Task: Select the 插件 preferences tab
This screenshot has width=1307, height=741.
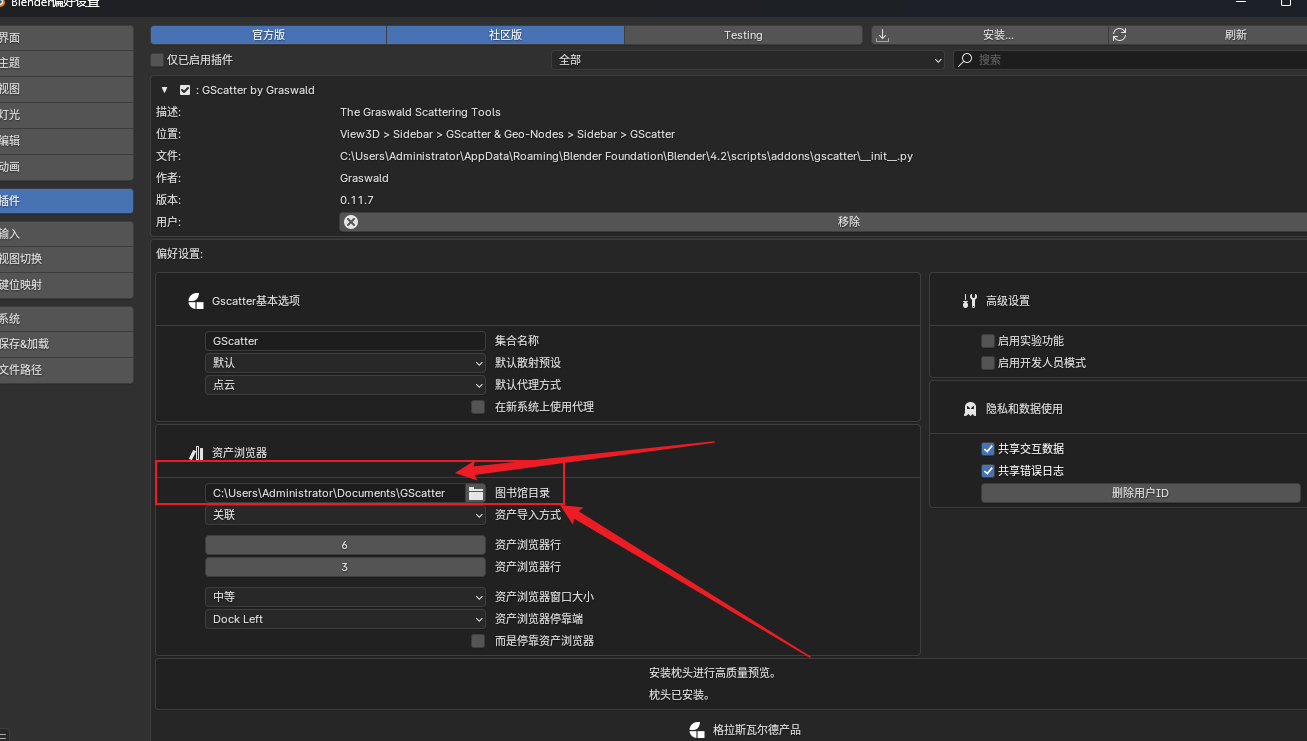Action: [66, 201]
